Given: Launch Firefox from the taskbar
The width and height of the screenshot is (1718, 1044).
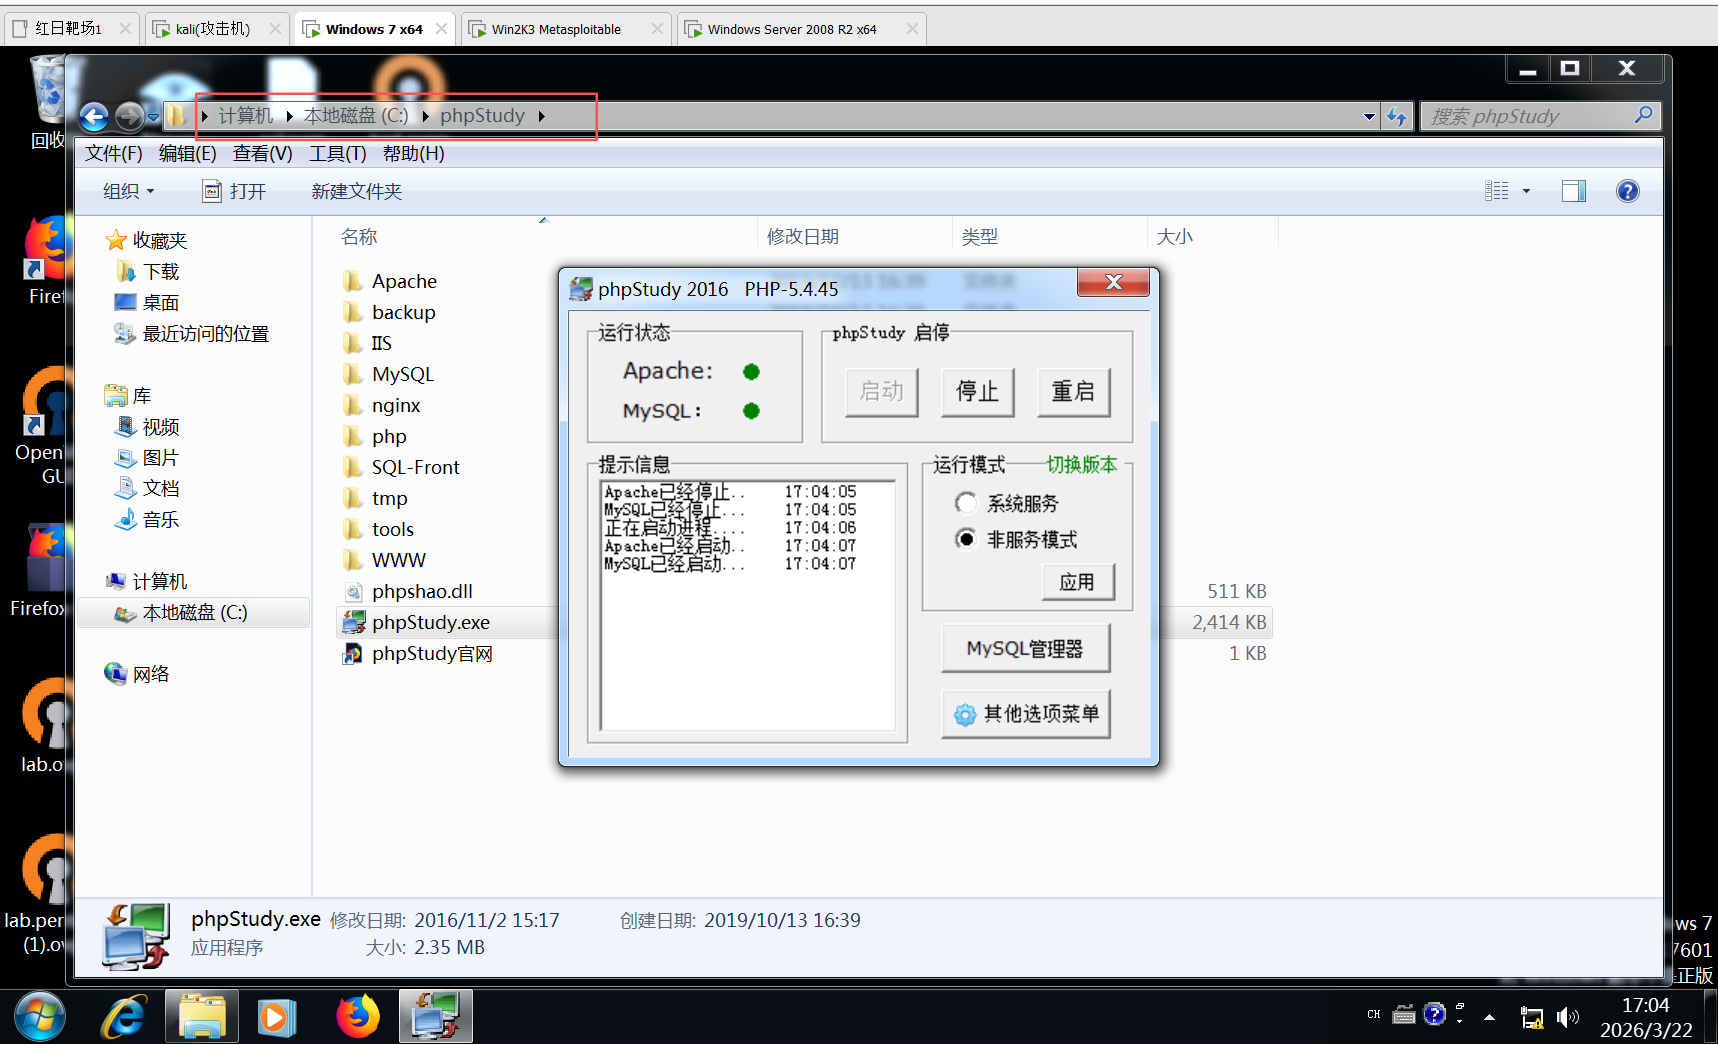Looking at the screenshot, I should pyautogui.click(x=358, y=1017).
